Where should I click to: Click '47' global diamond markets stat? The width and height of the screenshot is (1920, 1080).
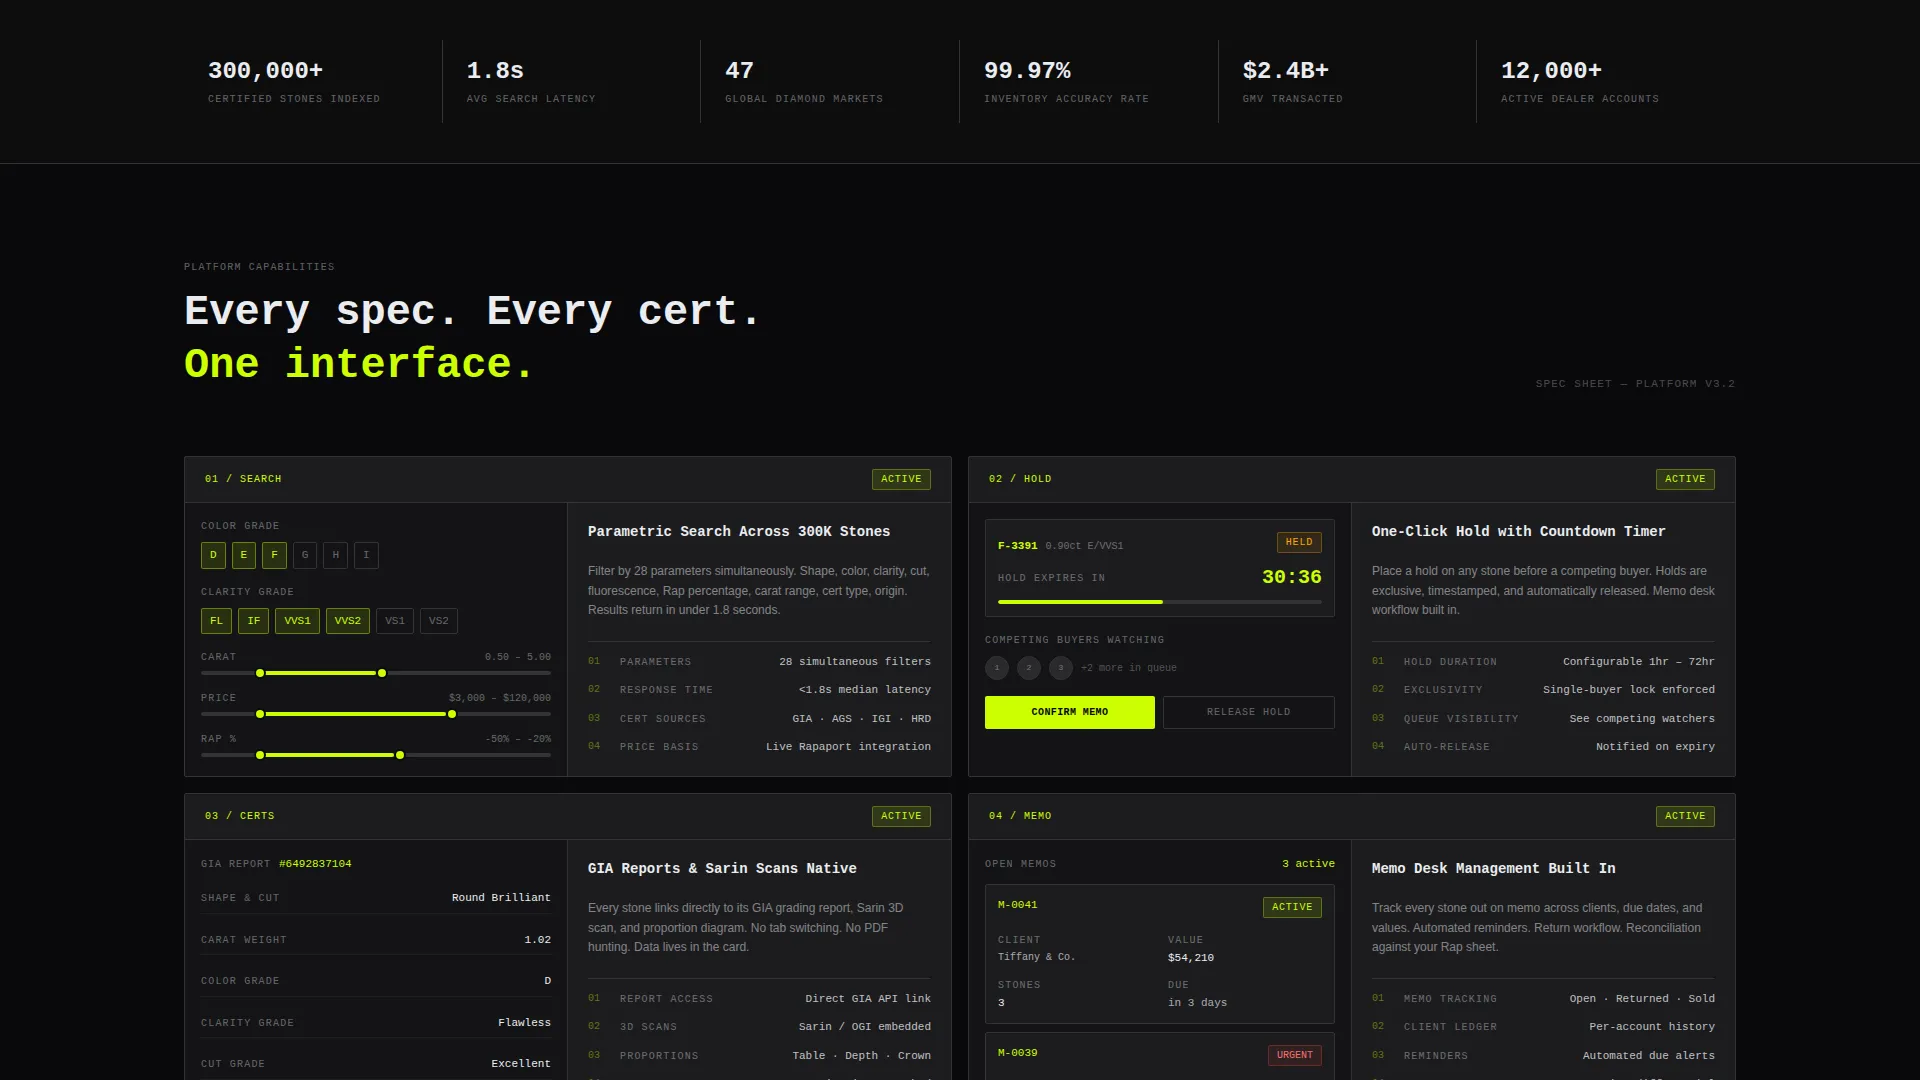pos(739,71)
